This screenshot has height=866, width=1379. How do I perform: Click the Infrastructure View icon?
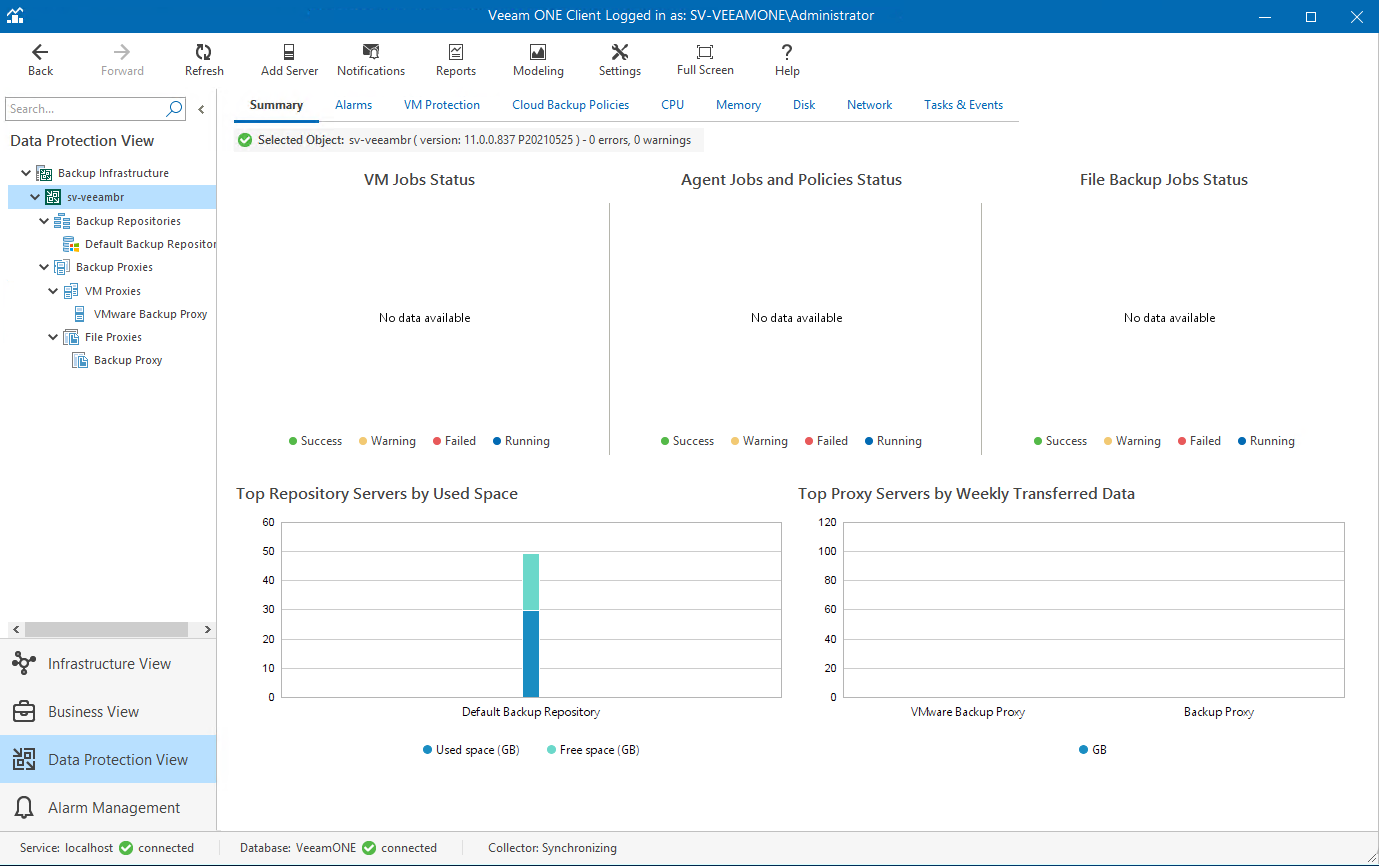pyautogui.click(x=24, y=663)
